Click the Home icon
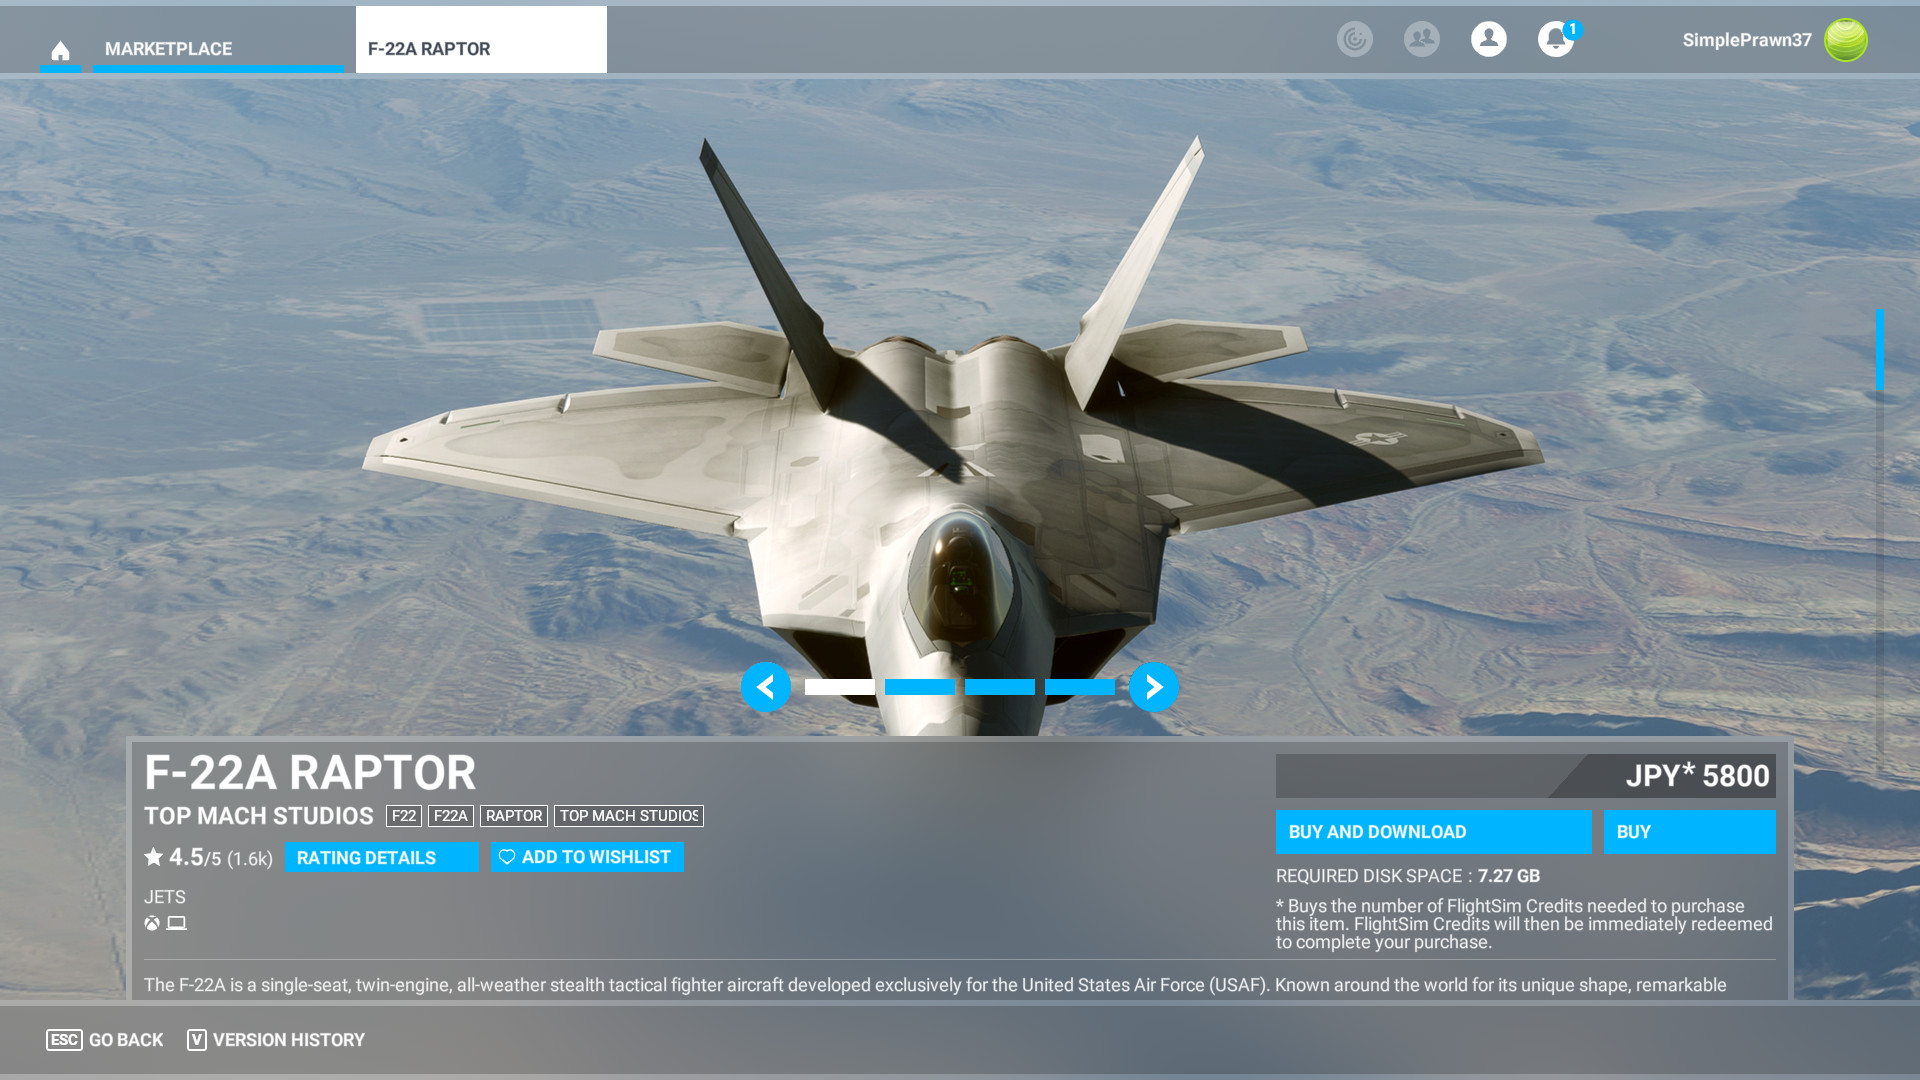 (x=60, y=50)
